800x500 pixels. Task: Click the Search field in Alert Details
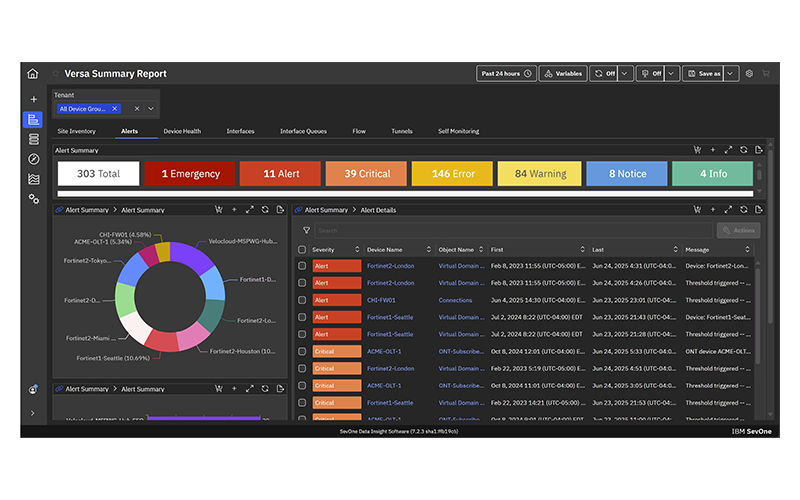tap(513, 231)
